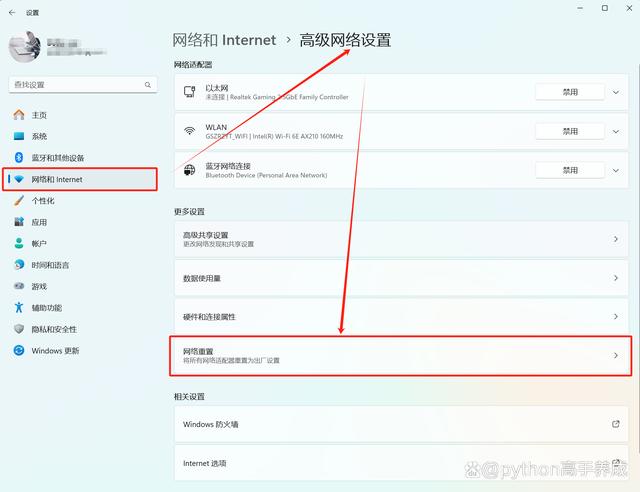Click the 系统 display icon
640x492 pixels.
tap(19, 136)
